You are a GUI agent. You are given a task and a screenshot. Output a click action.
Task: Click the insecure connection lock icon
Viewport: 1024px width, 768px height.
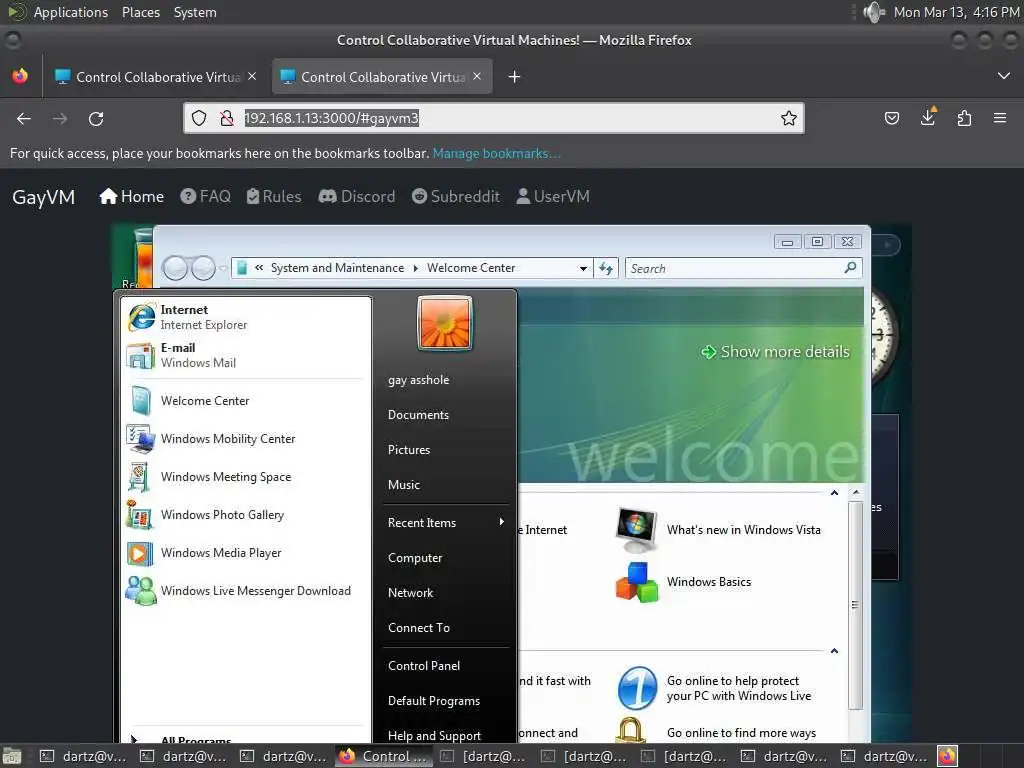pos(227,118)
